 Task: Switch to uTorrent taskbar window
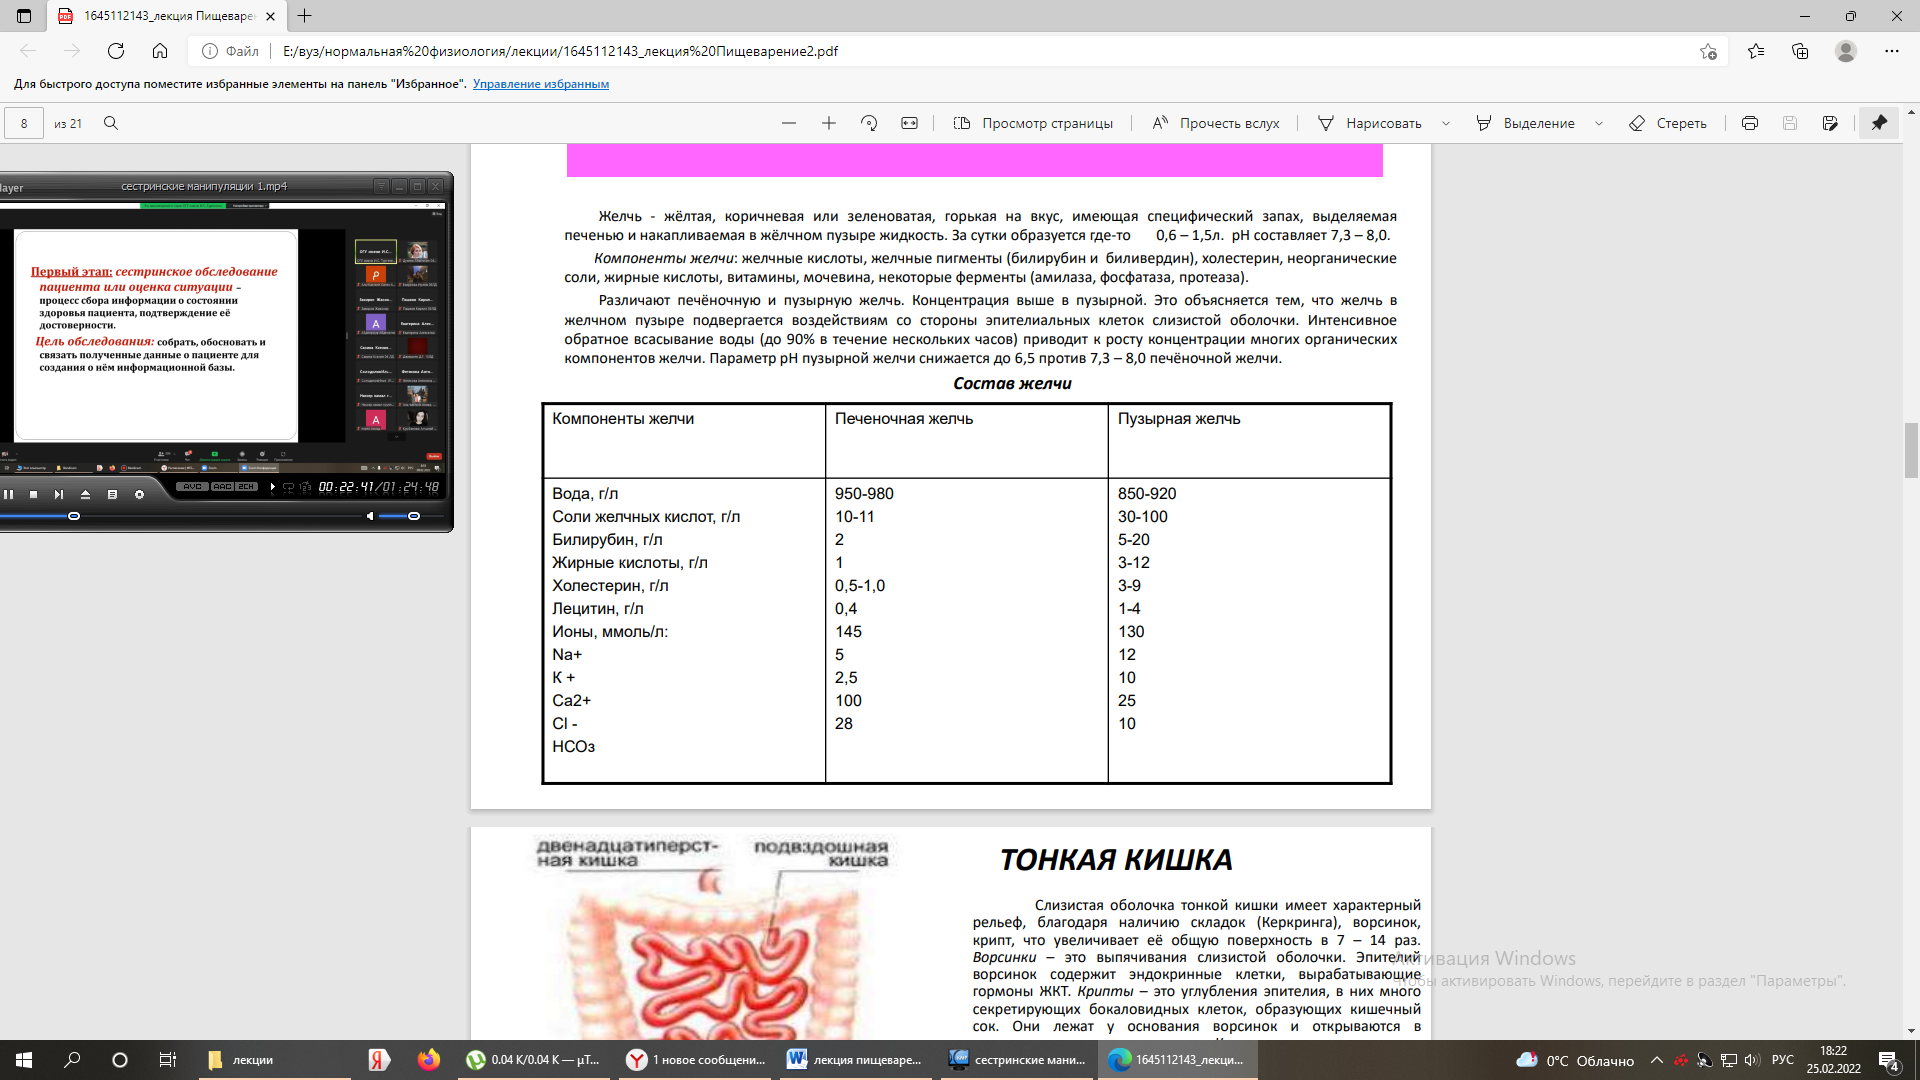534,1060
